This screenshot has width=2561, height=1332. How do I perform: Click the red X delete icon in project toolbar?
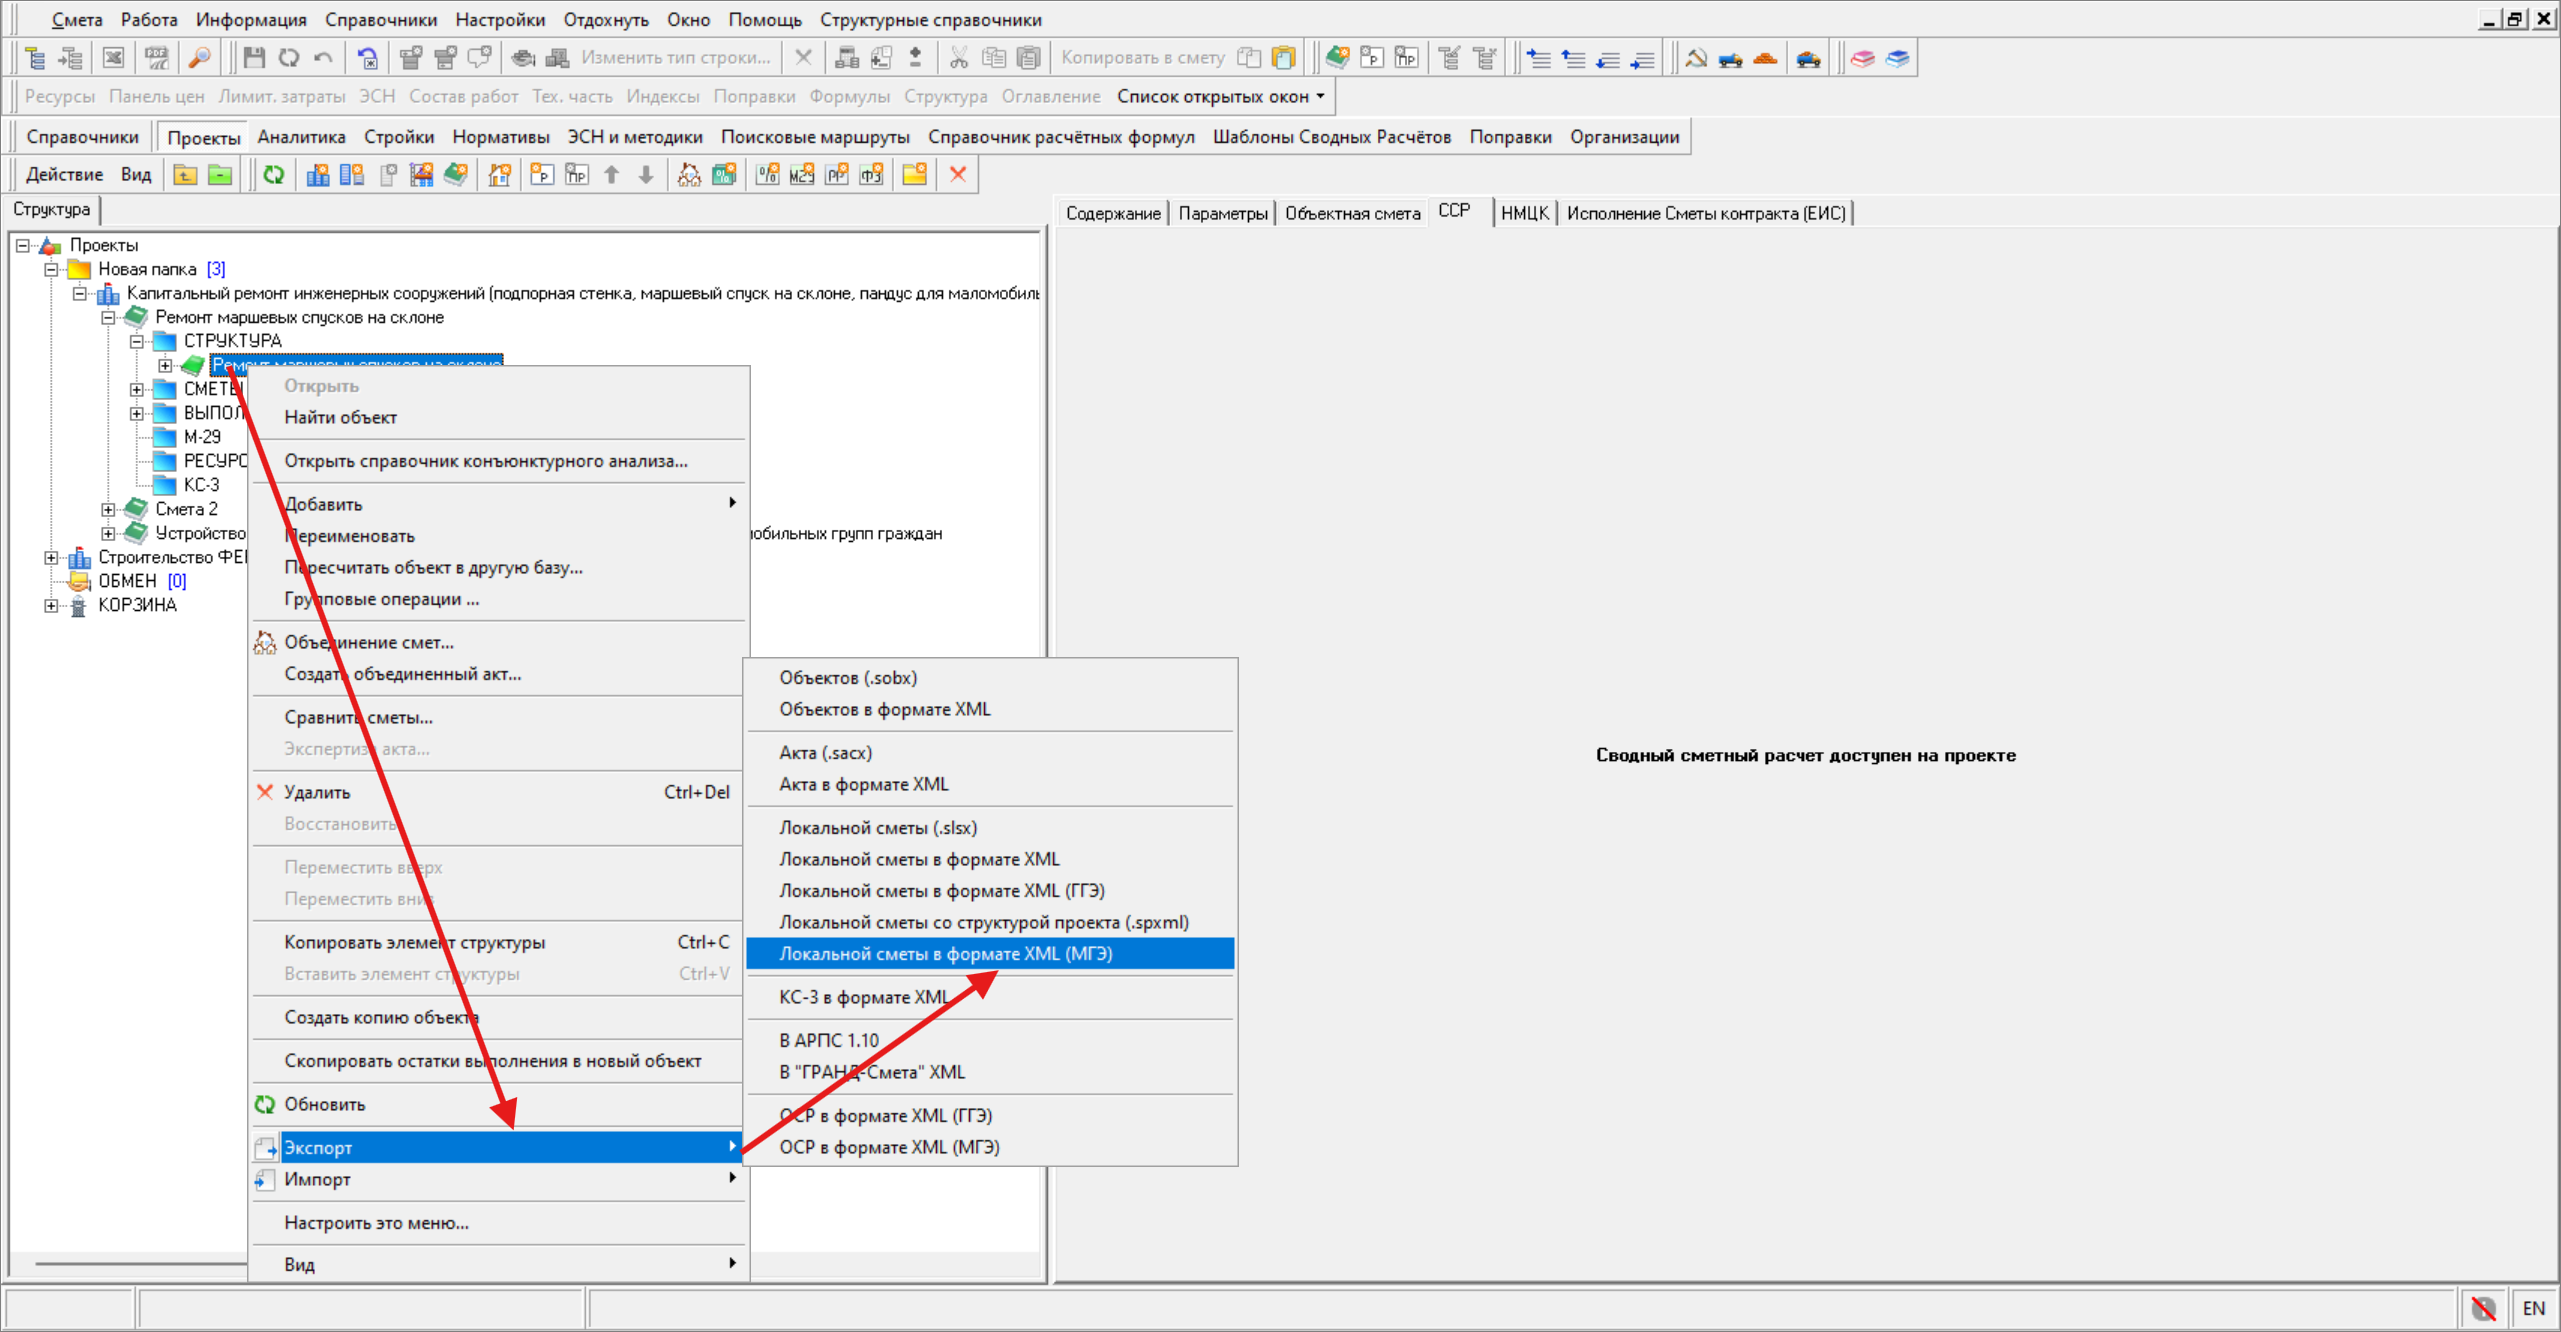coord(957,175)
